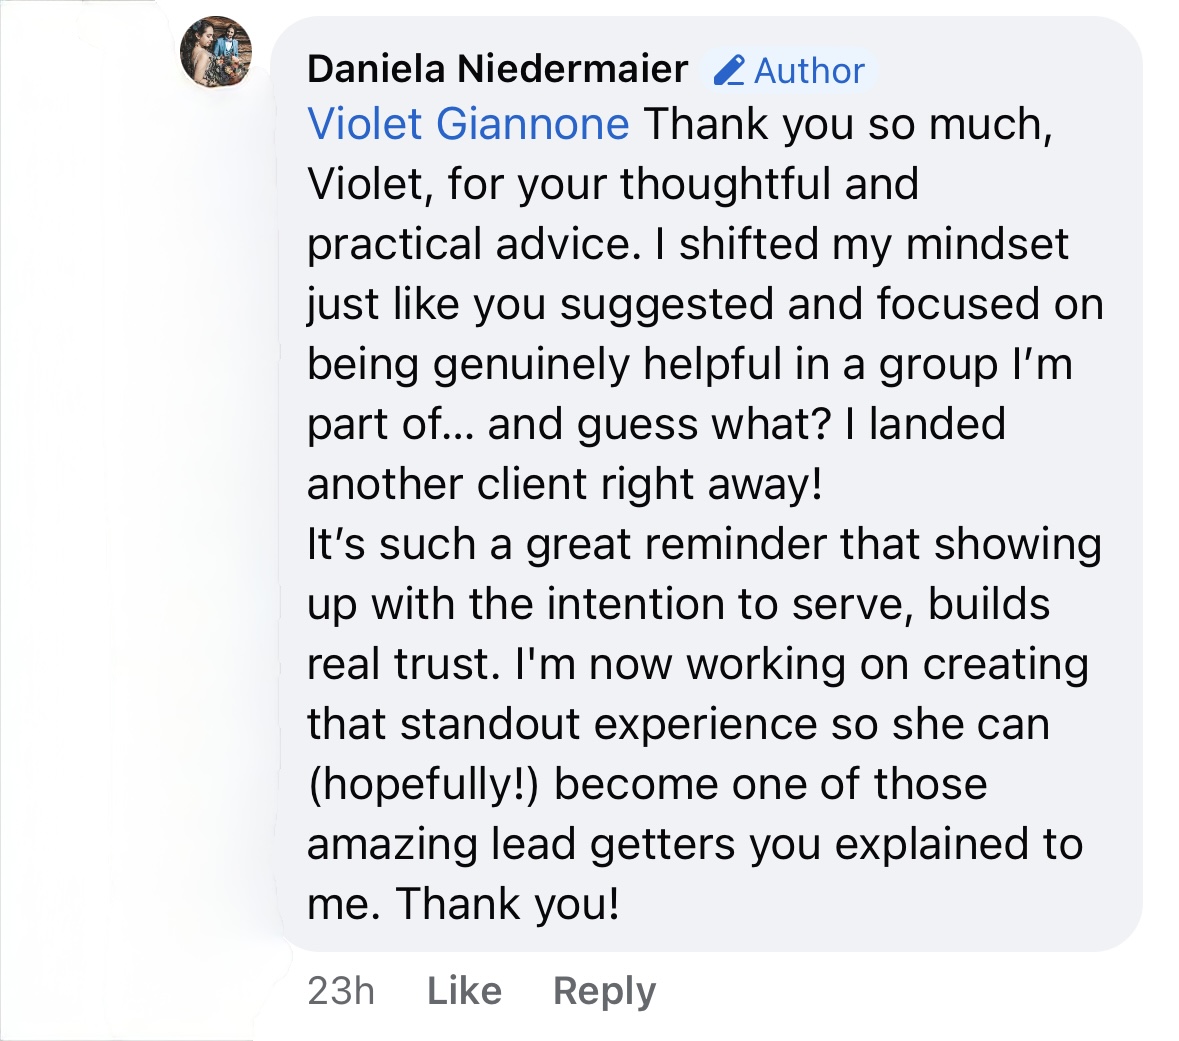Click the word "(hopefully!)" in comment

[423, 784]
